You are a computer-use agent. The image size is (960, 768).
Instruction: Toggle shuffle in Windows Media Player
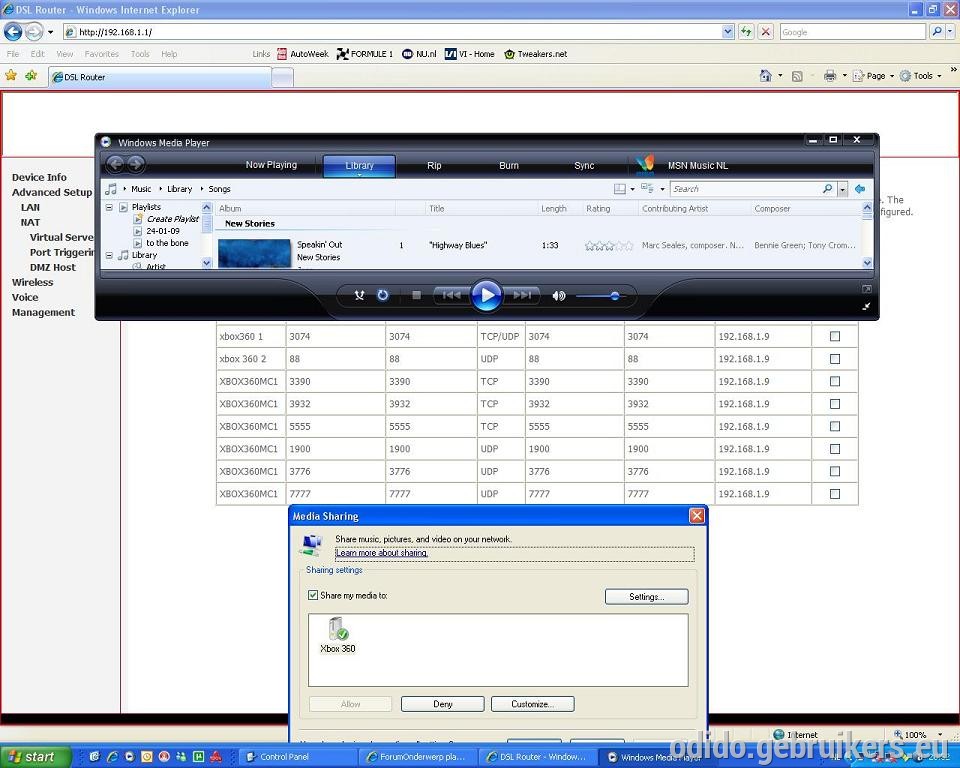[x=359, y=296]
